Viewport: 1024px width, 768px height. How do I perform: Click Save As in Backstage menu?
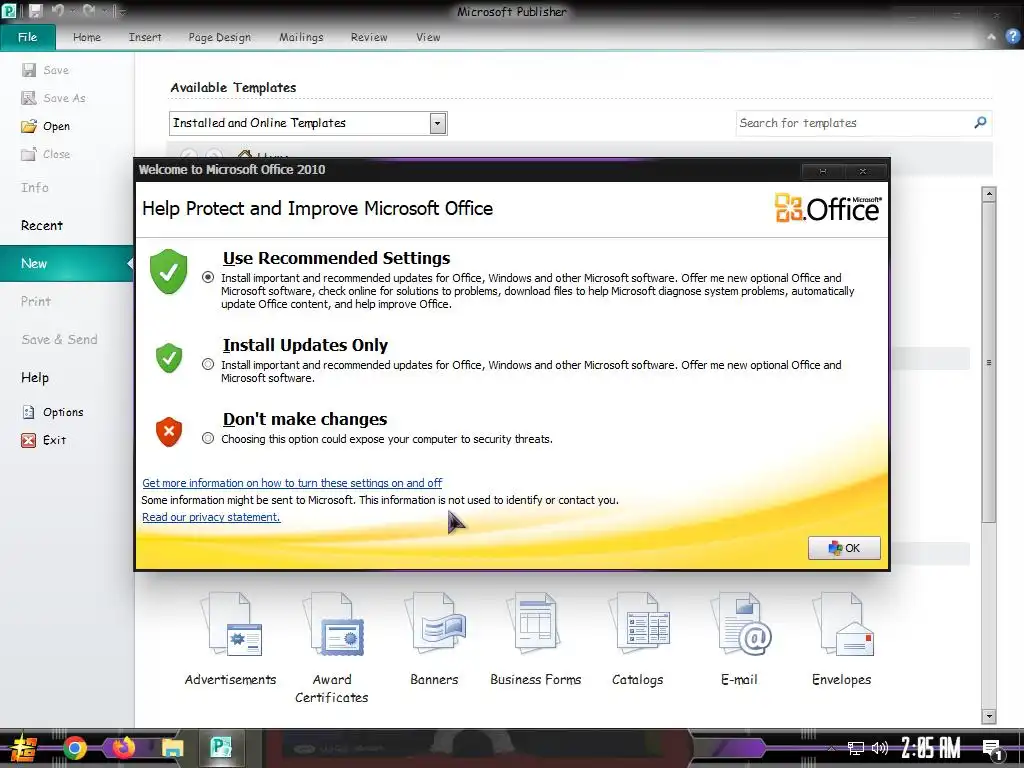click(54, 98)
